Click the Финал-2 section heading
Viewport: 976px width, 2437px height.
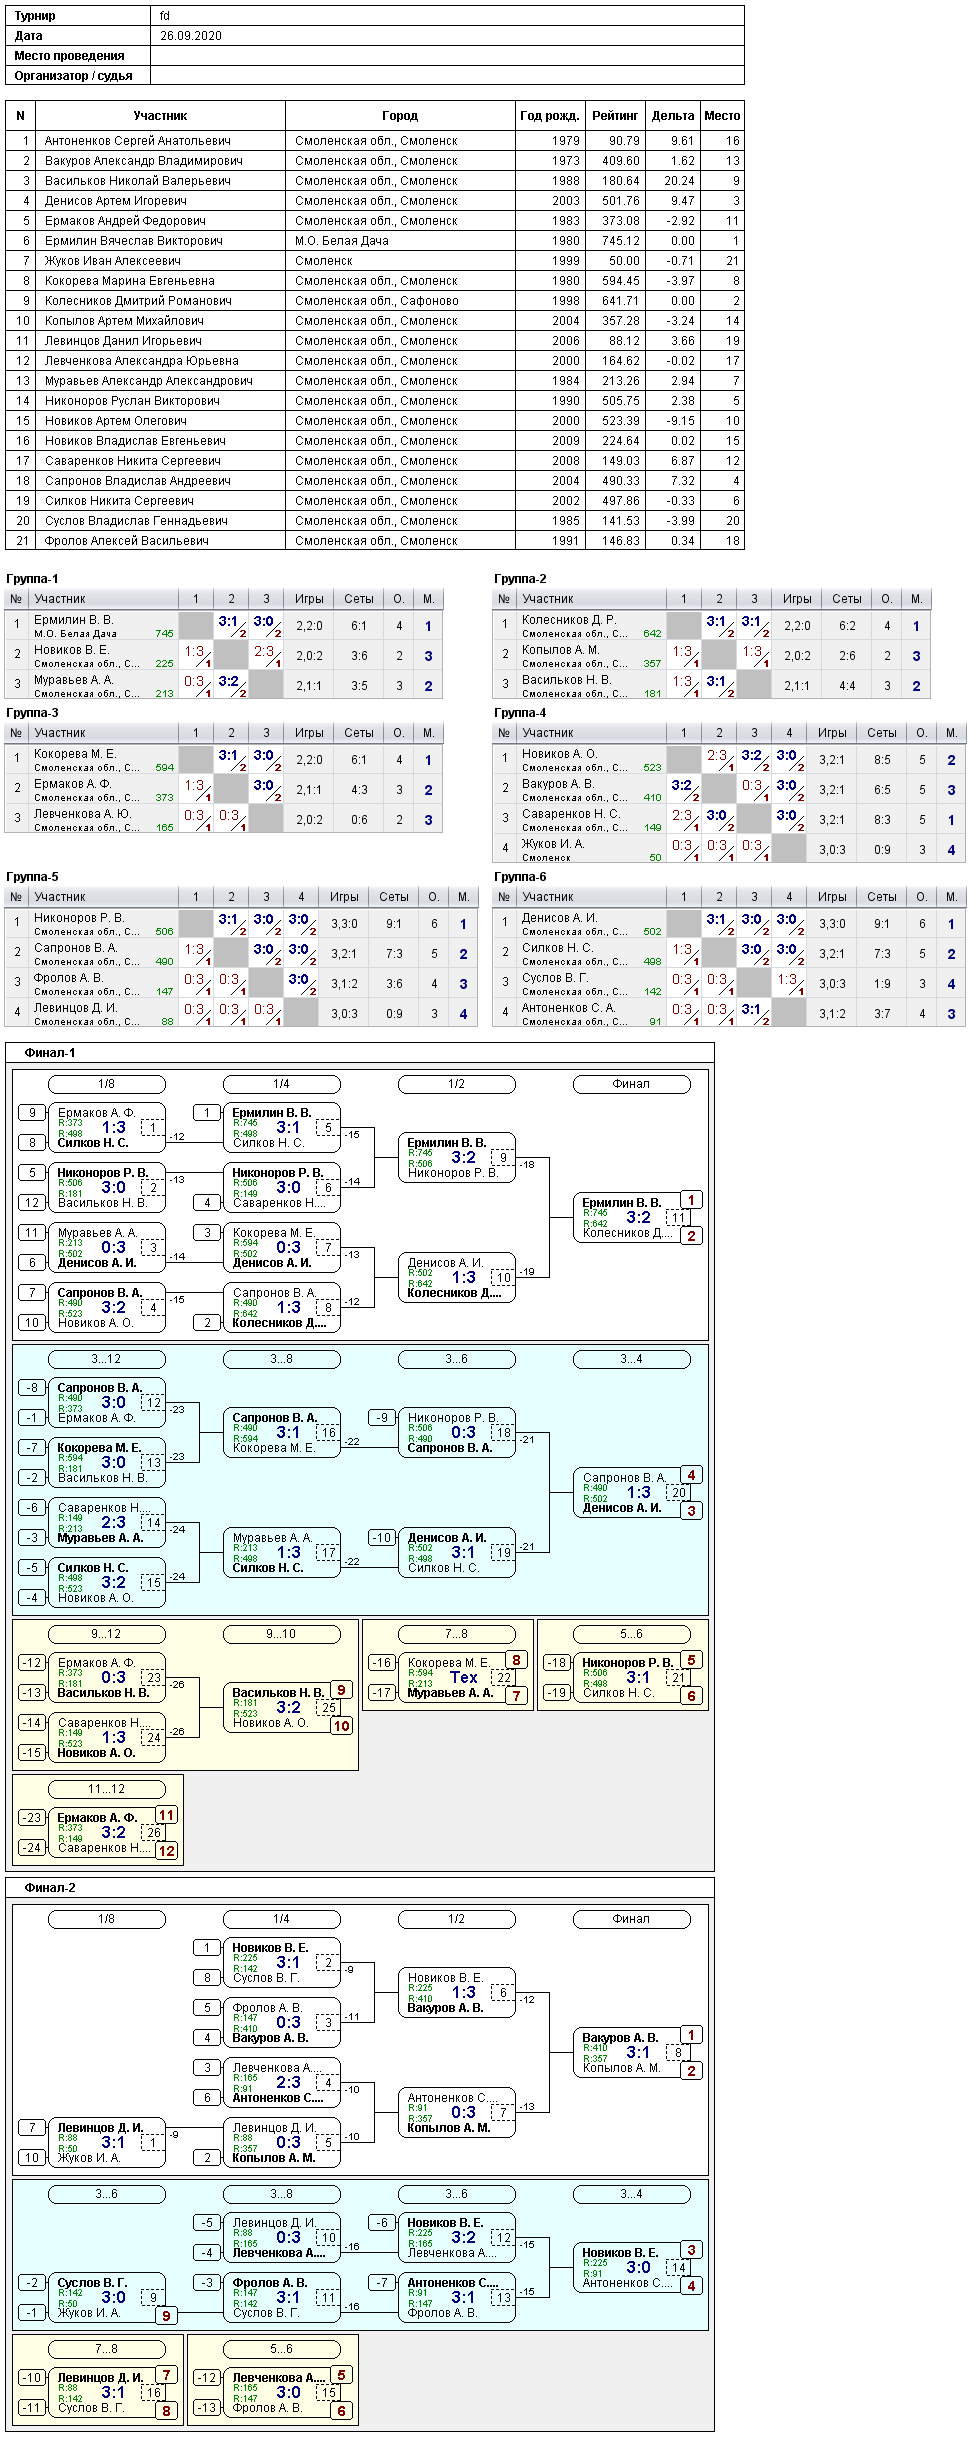[x=50, y=1888]
